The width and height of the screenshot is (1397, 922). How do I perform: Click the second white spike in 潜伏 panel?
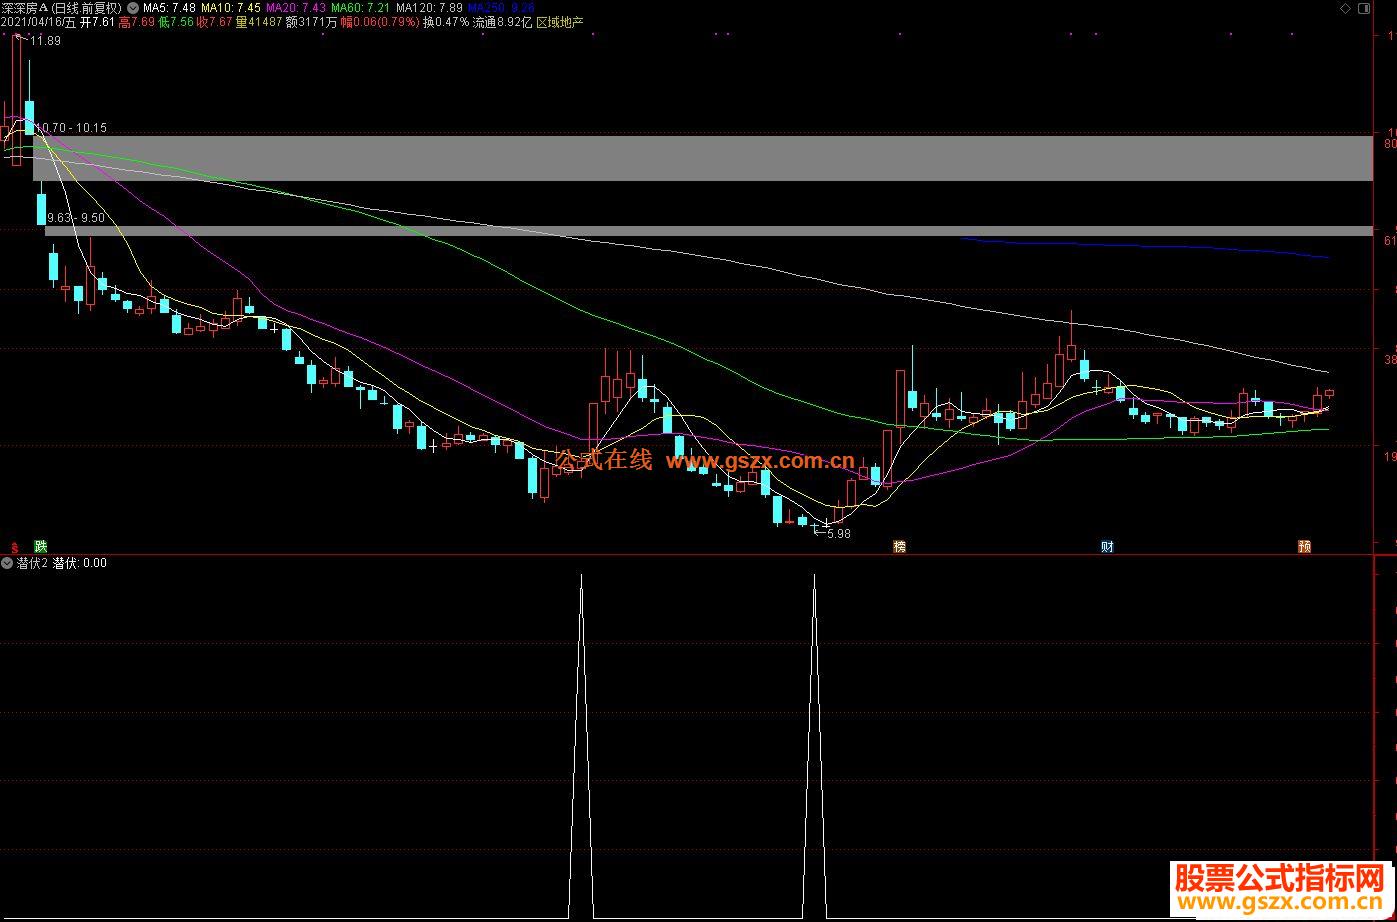814,745
